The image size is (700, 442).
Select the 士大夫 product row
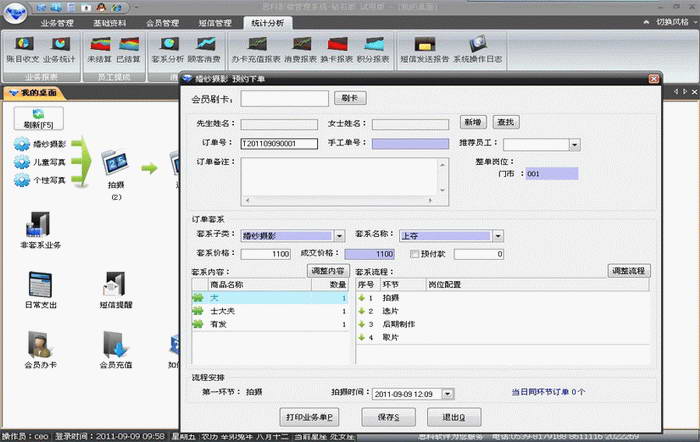point(270,311)
